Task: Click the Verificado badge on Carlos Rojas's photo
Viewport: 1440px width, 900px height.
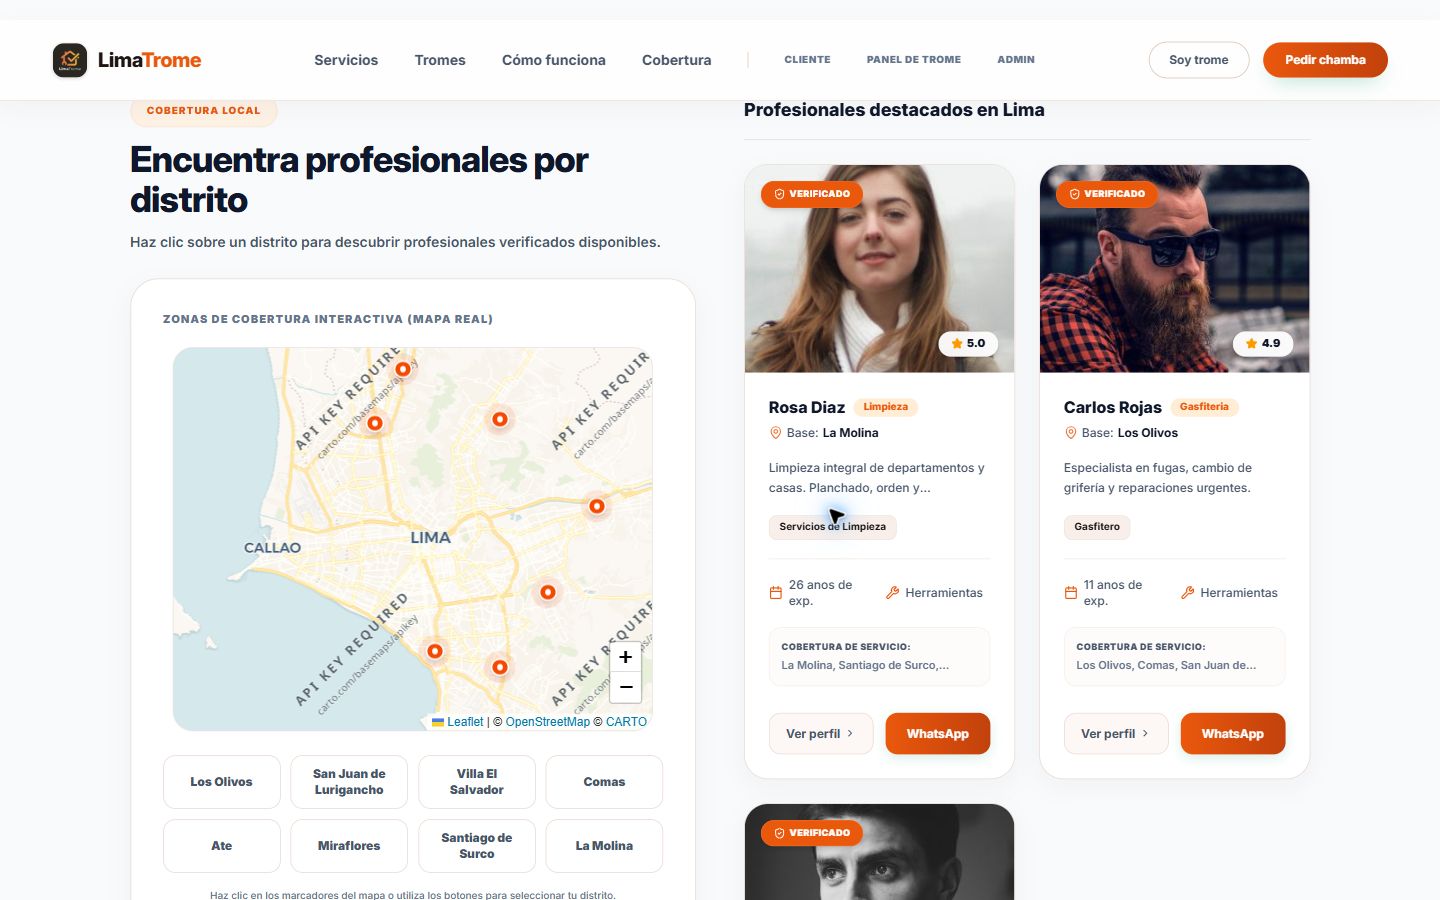Action: pos(1106,194)
